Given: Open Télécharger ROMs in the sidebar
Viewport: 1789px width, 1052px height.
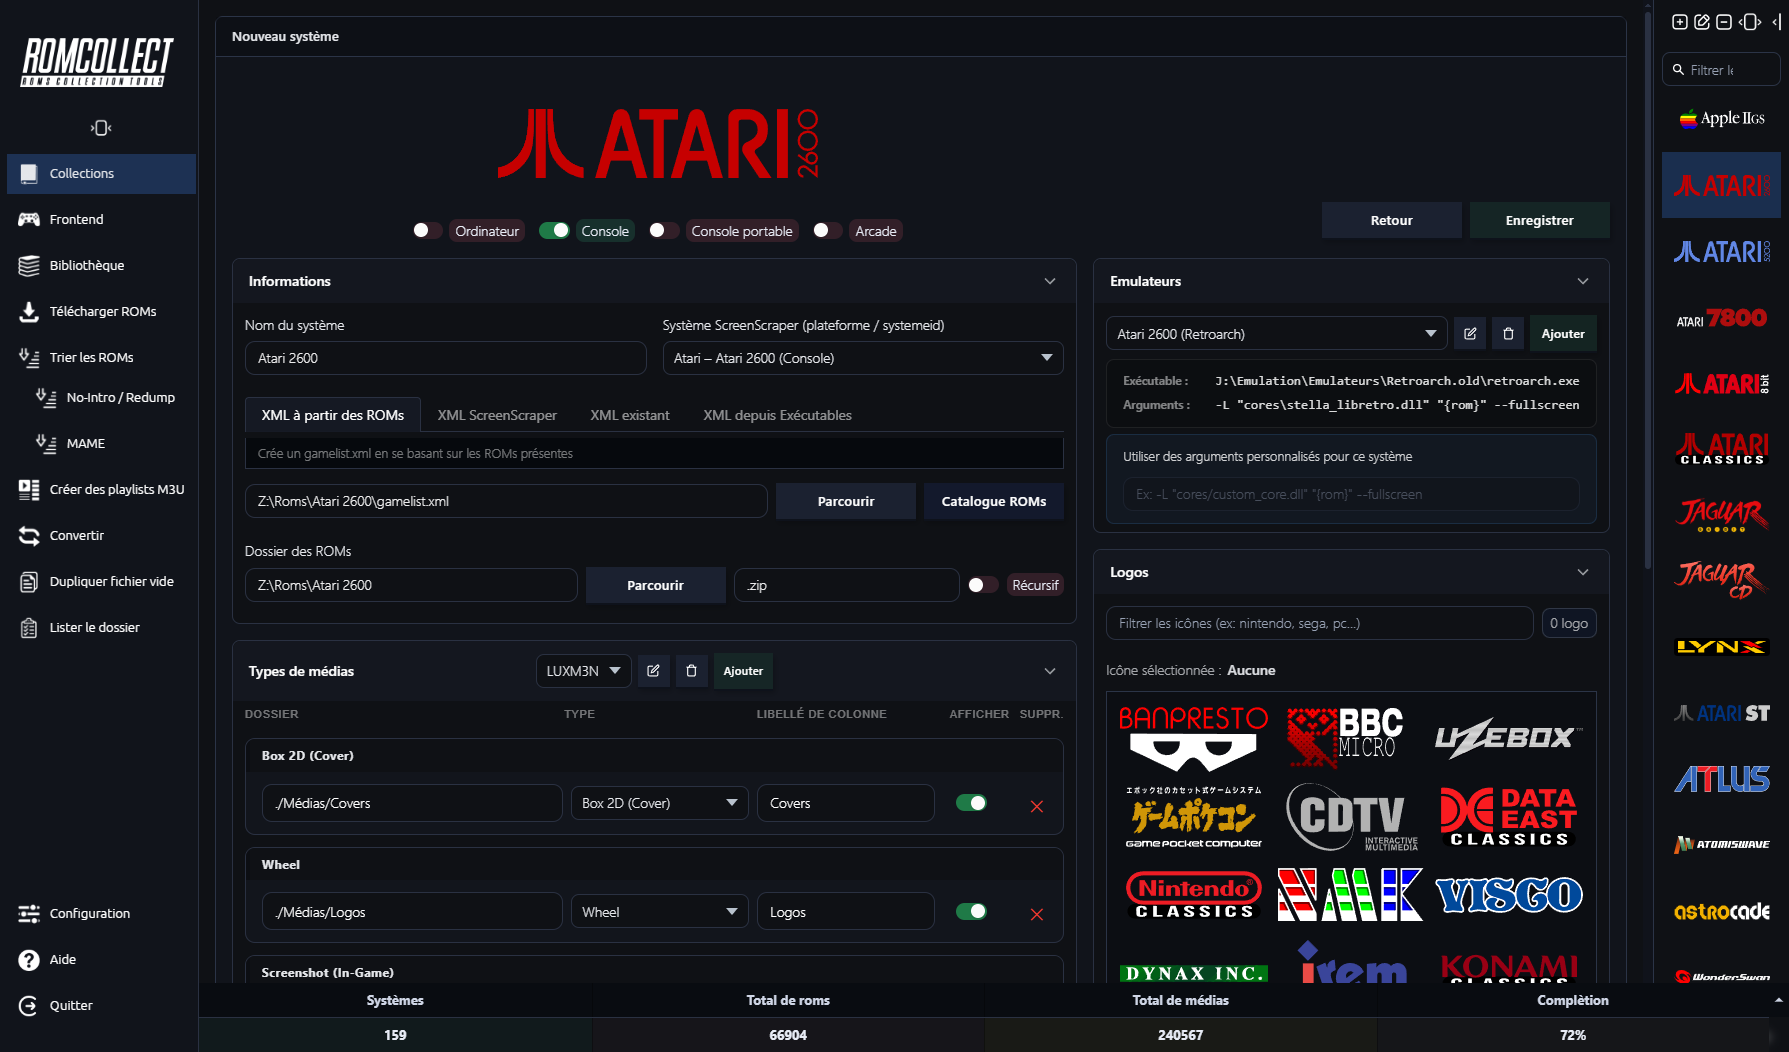Looking at the screenshot, I should pos(102,311).
